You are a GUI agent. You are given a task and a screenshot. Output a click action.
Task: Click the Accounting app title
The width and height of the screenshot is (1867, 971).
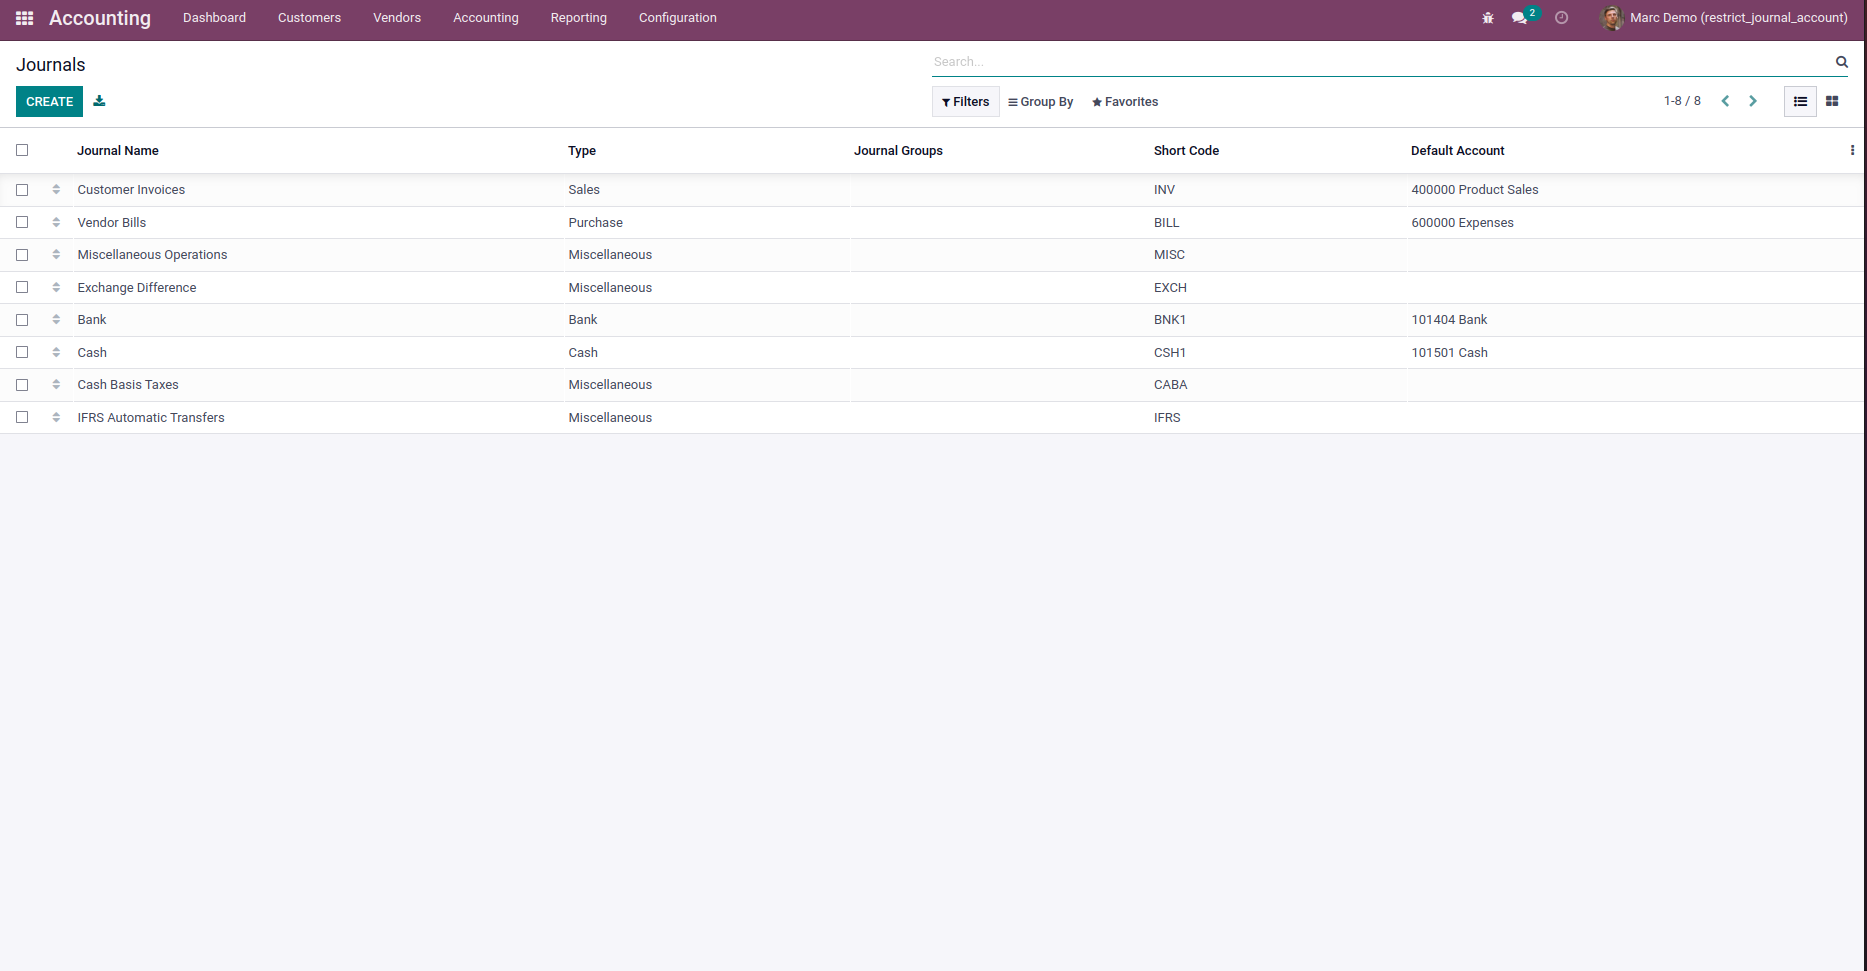point(100,18)
